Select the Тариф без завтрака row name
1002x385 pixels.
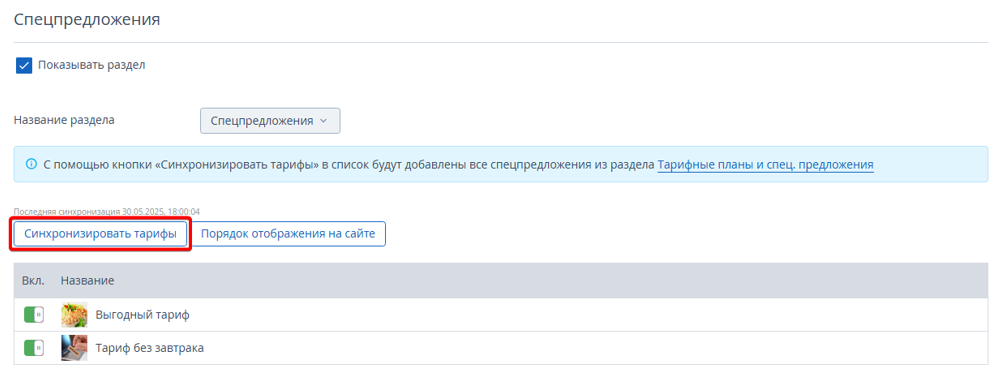pyautogui.click(x=150, y=348)
